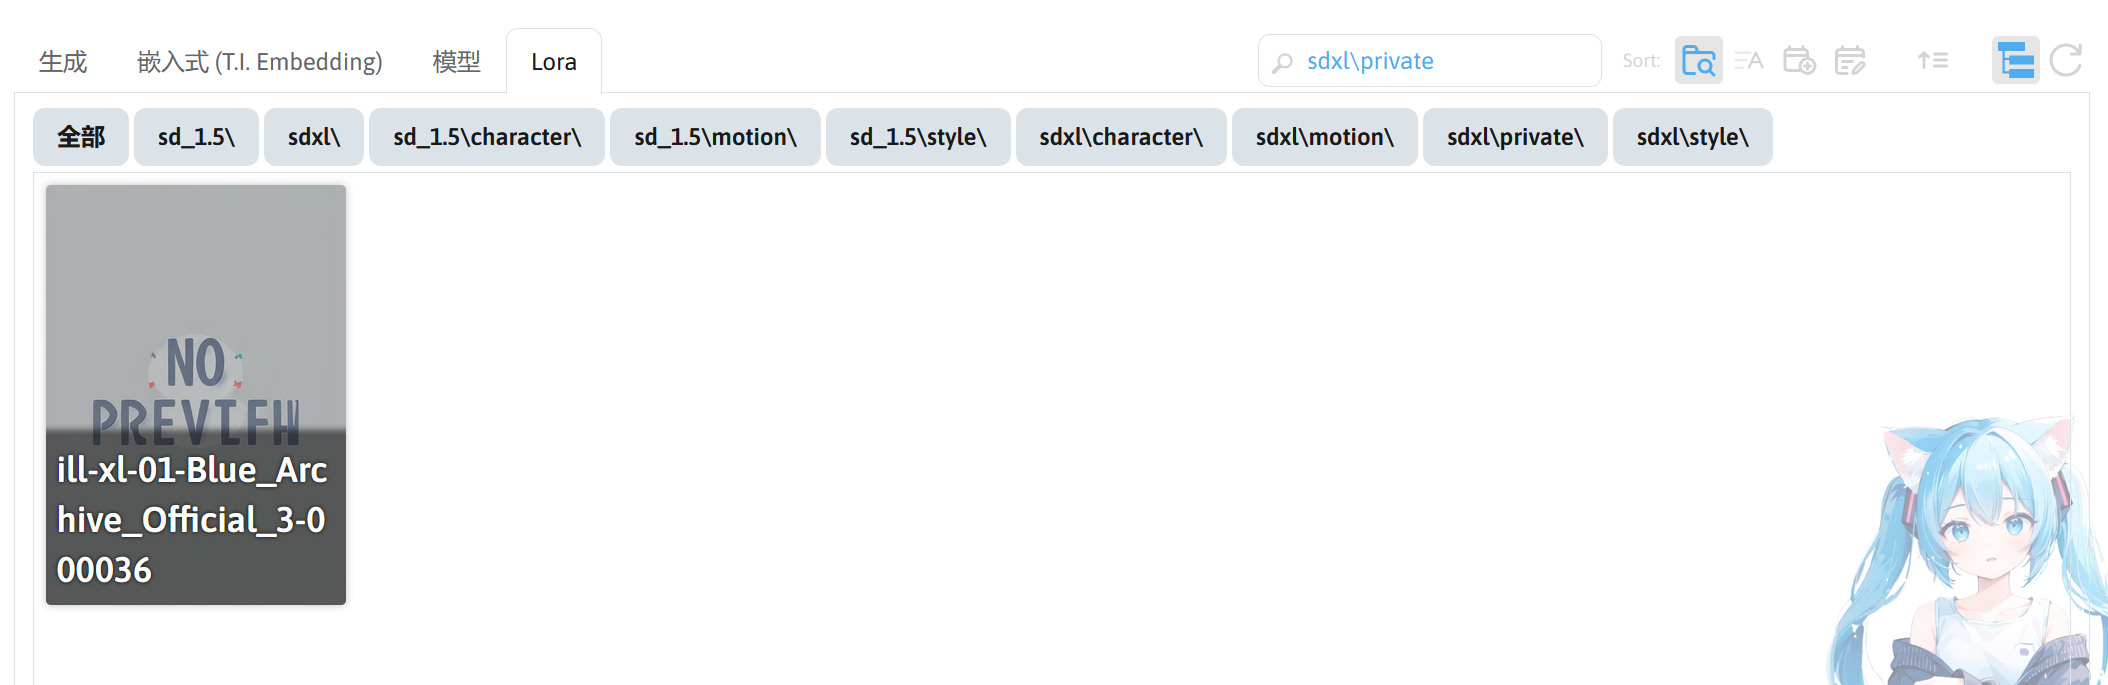2108x685 pixels.
Task: Refresh the Lora list
Action: point(2066,61)
